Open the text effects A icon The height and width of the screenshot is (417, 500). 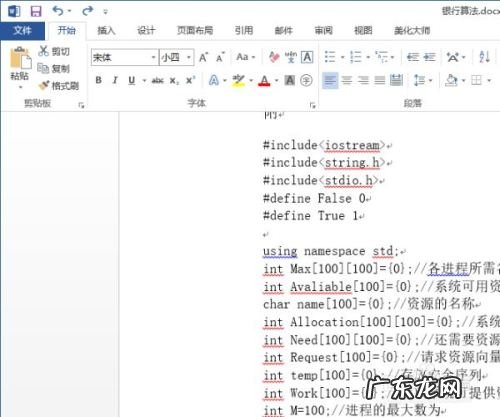pyautogui.click(x=214, y=80)
